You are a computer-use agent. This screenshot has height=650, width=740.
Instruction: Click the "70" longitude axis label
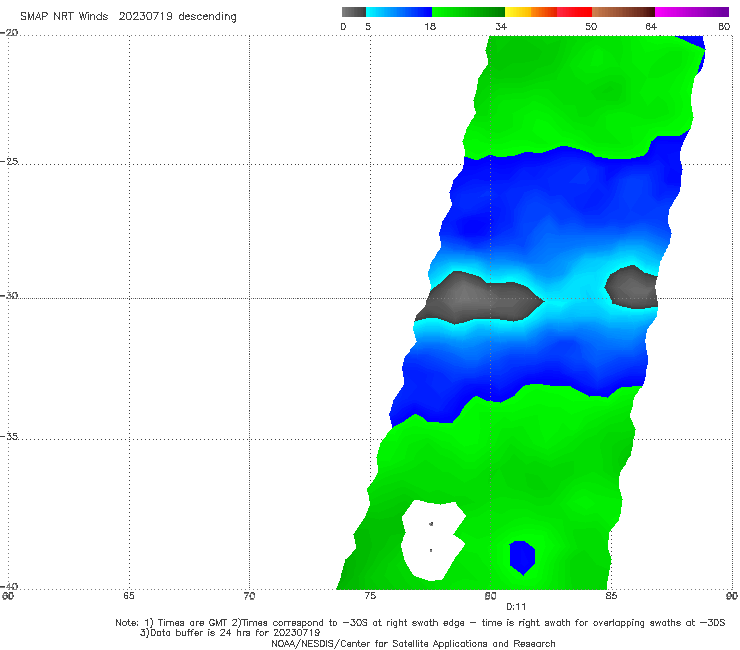[x=249, y=595]
